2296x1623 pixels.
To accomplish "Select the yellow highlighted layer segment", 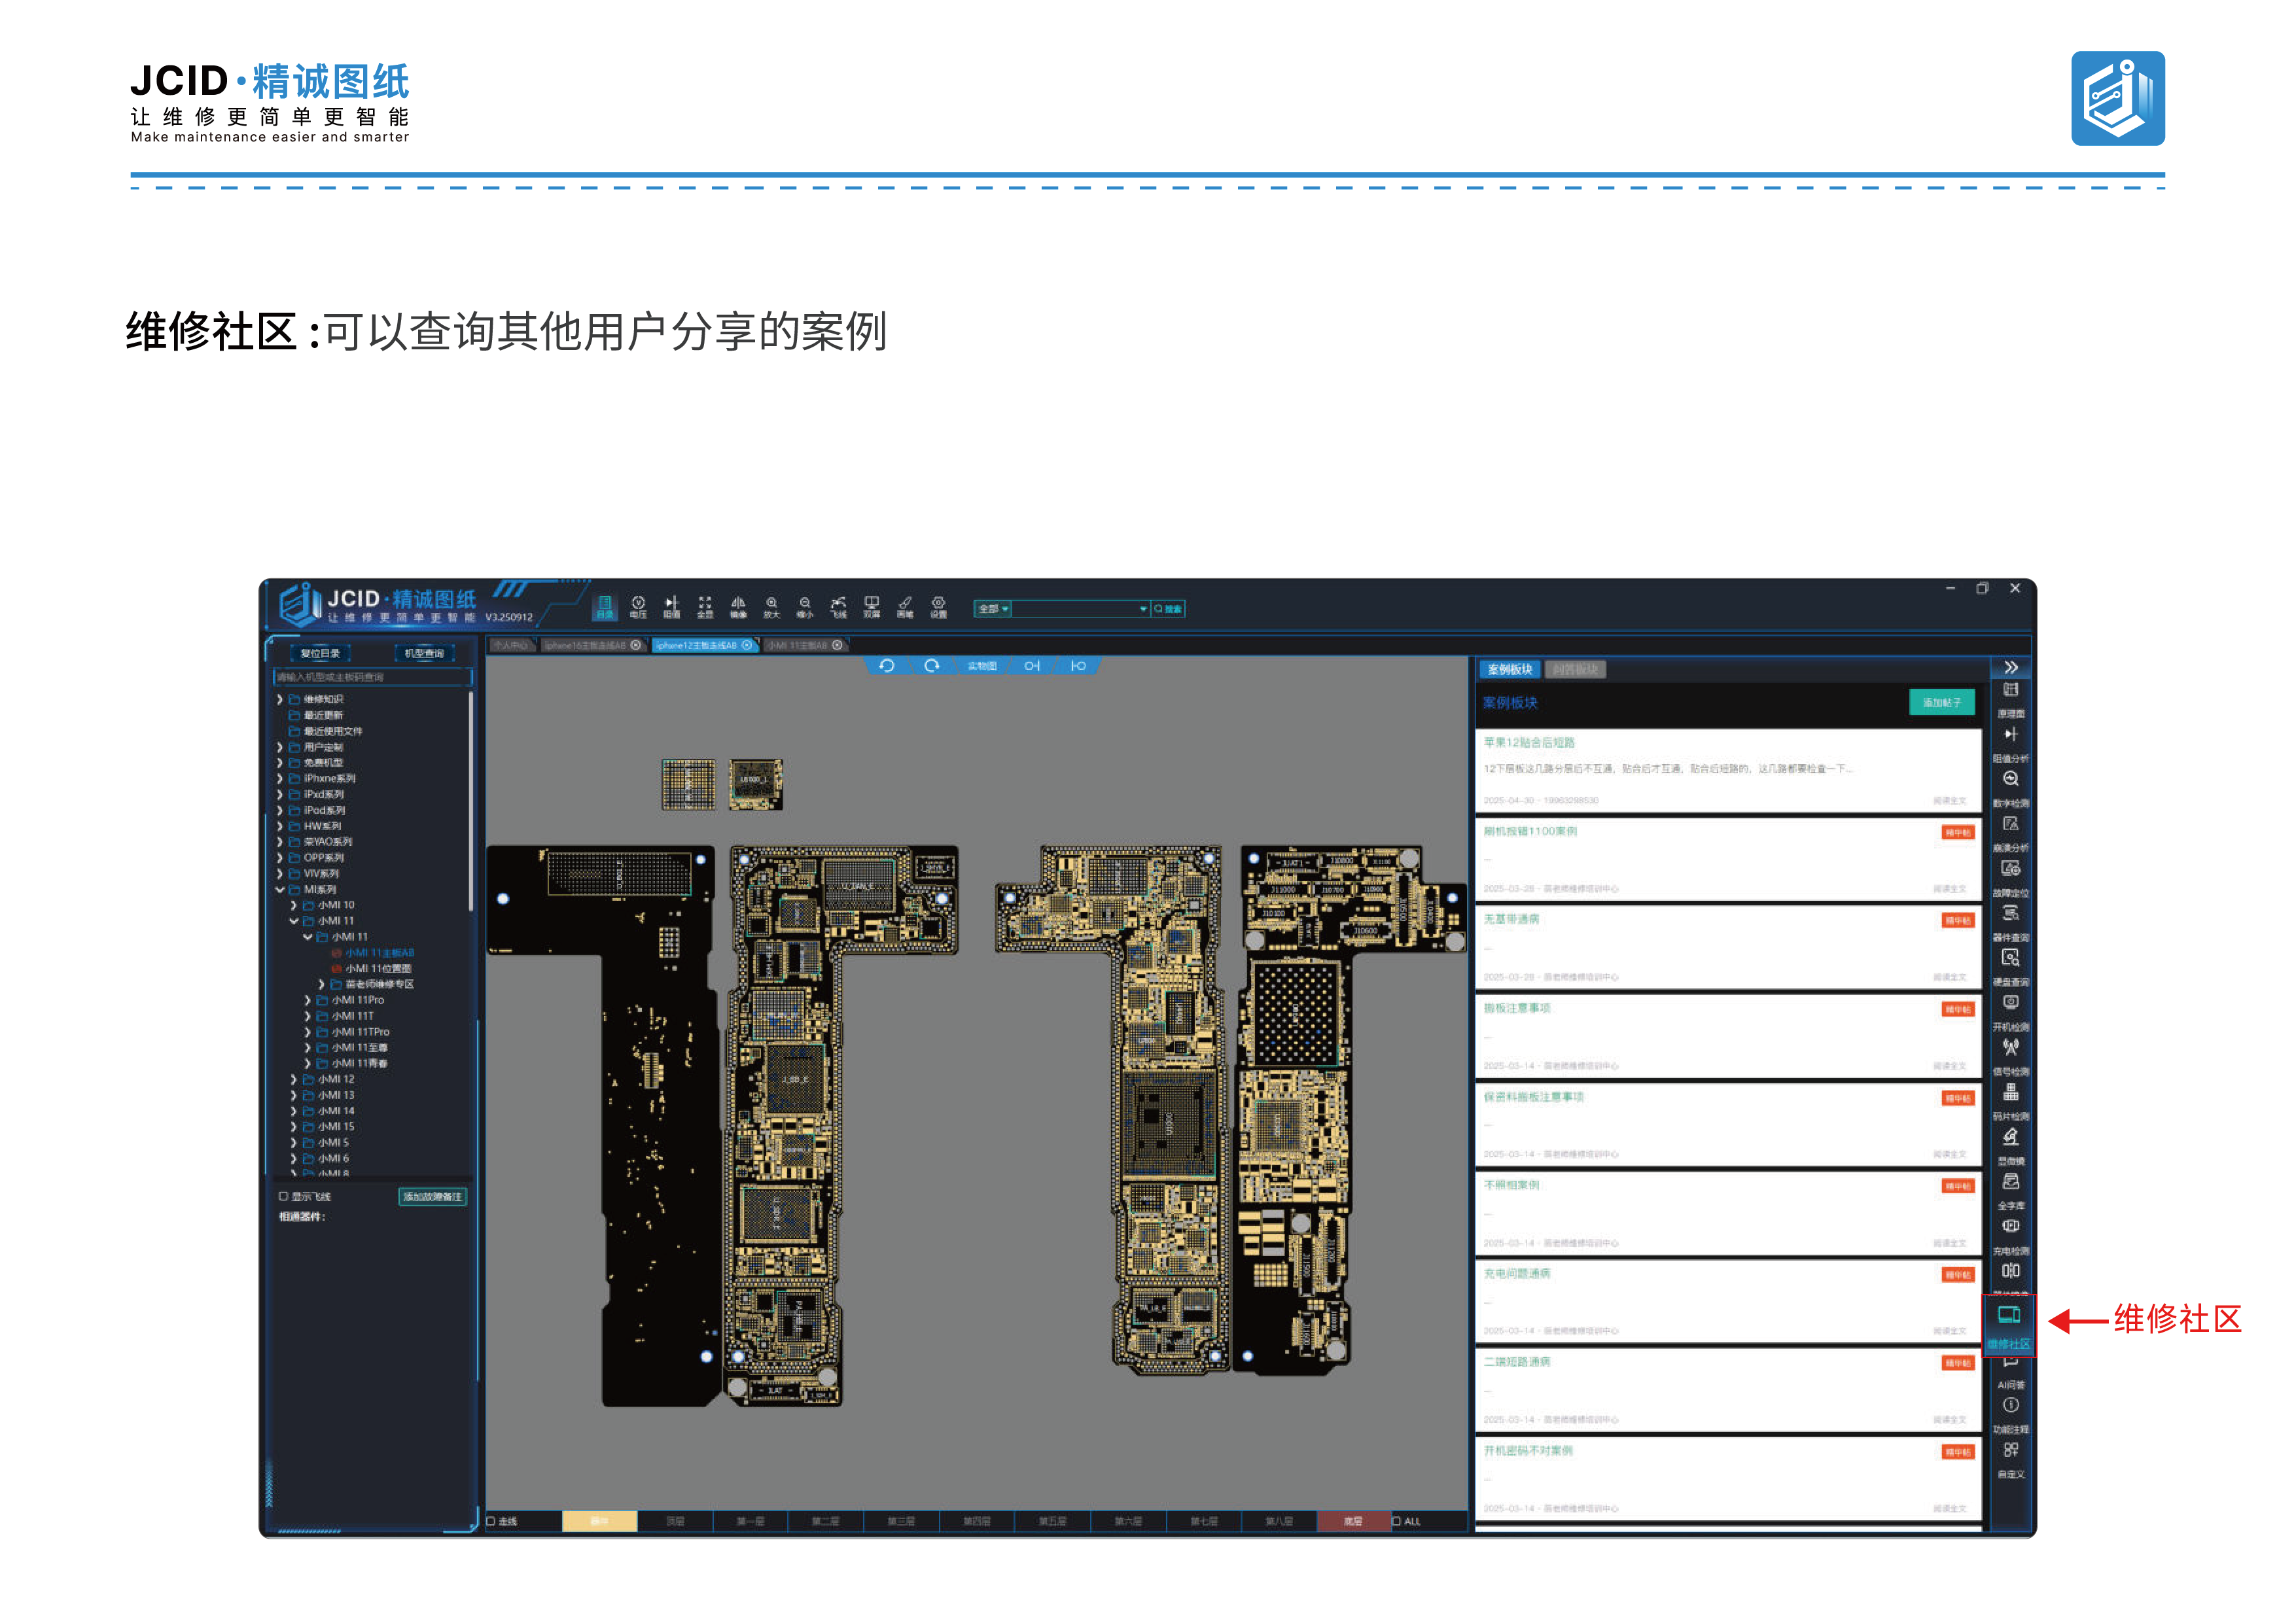I will [599, 1522].
